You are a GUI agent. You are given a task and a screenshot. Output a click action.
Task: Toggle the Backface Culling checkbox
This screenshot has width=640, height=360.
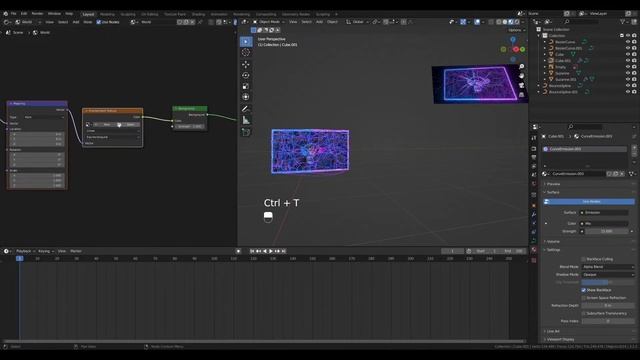[583, 259]
